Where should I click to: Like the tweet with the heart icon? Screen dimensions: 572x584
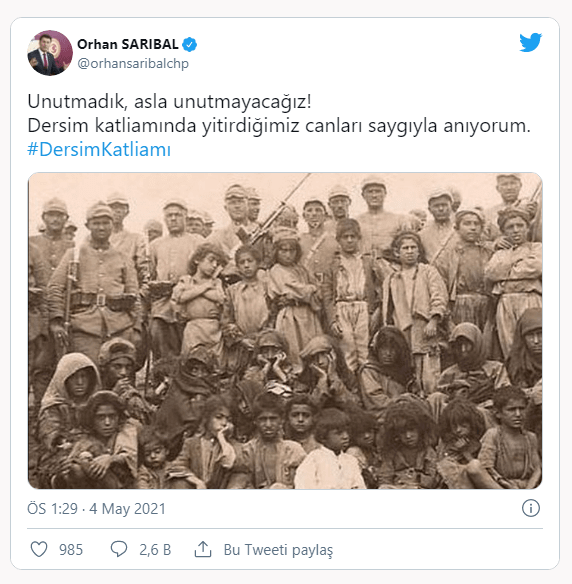[39, 549]
